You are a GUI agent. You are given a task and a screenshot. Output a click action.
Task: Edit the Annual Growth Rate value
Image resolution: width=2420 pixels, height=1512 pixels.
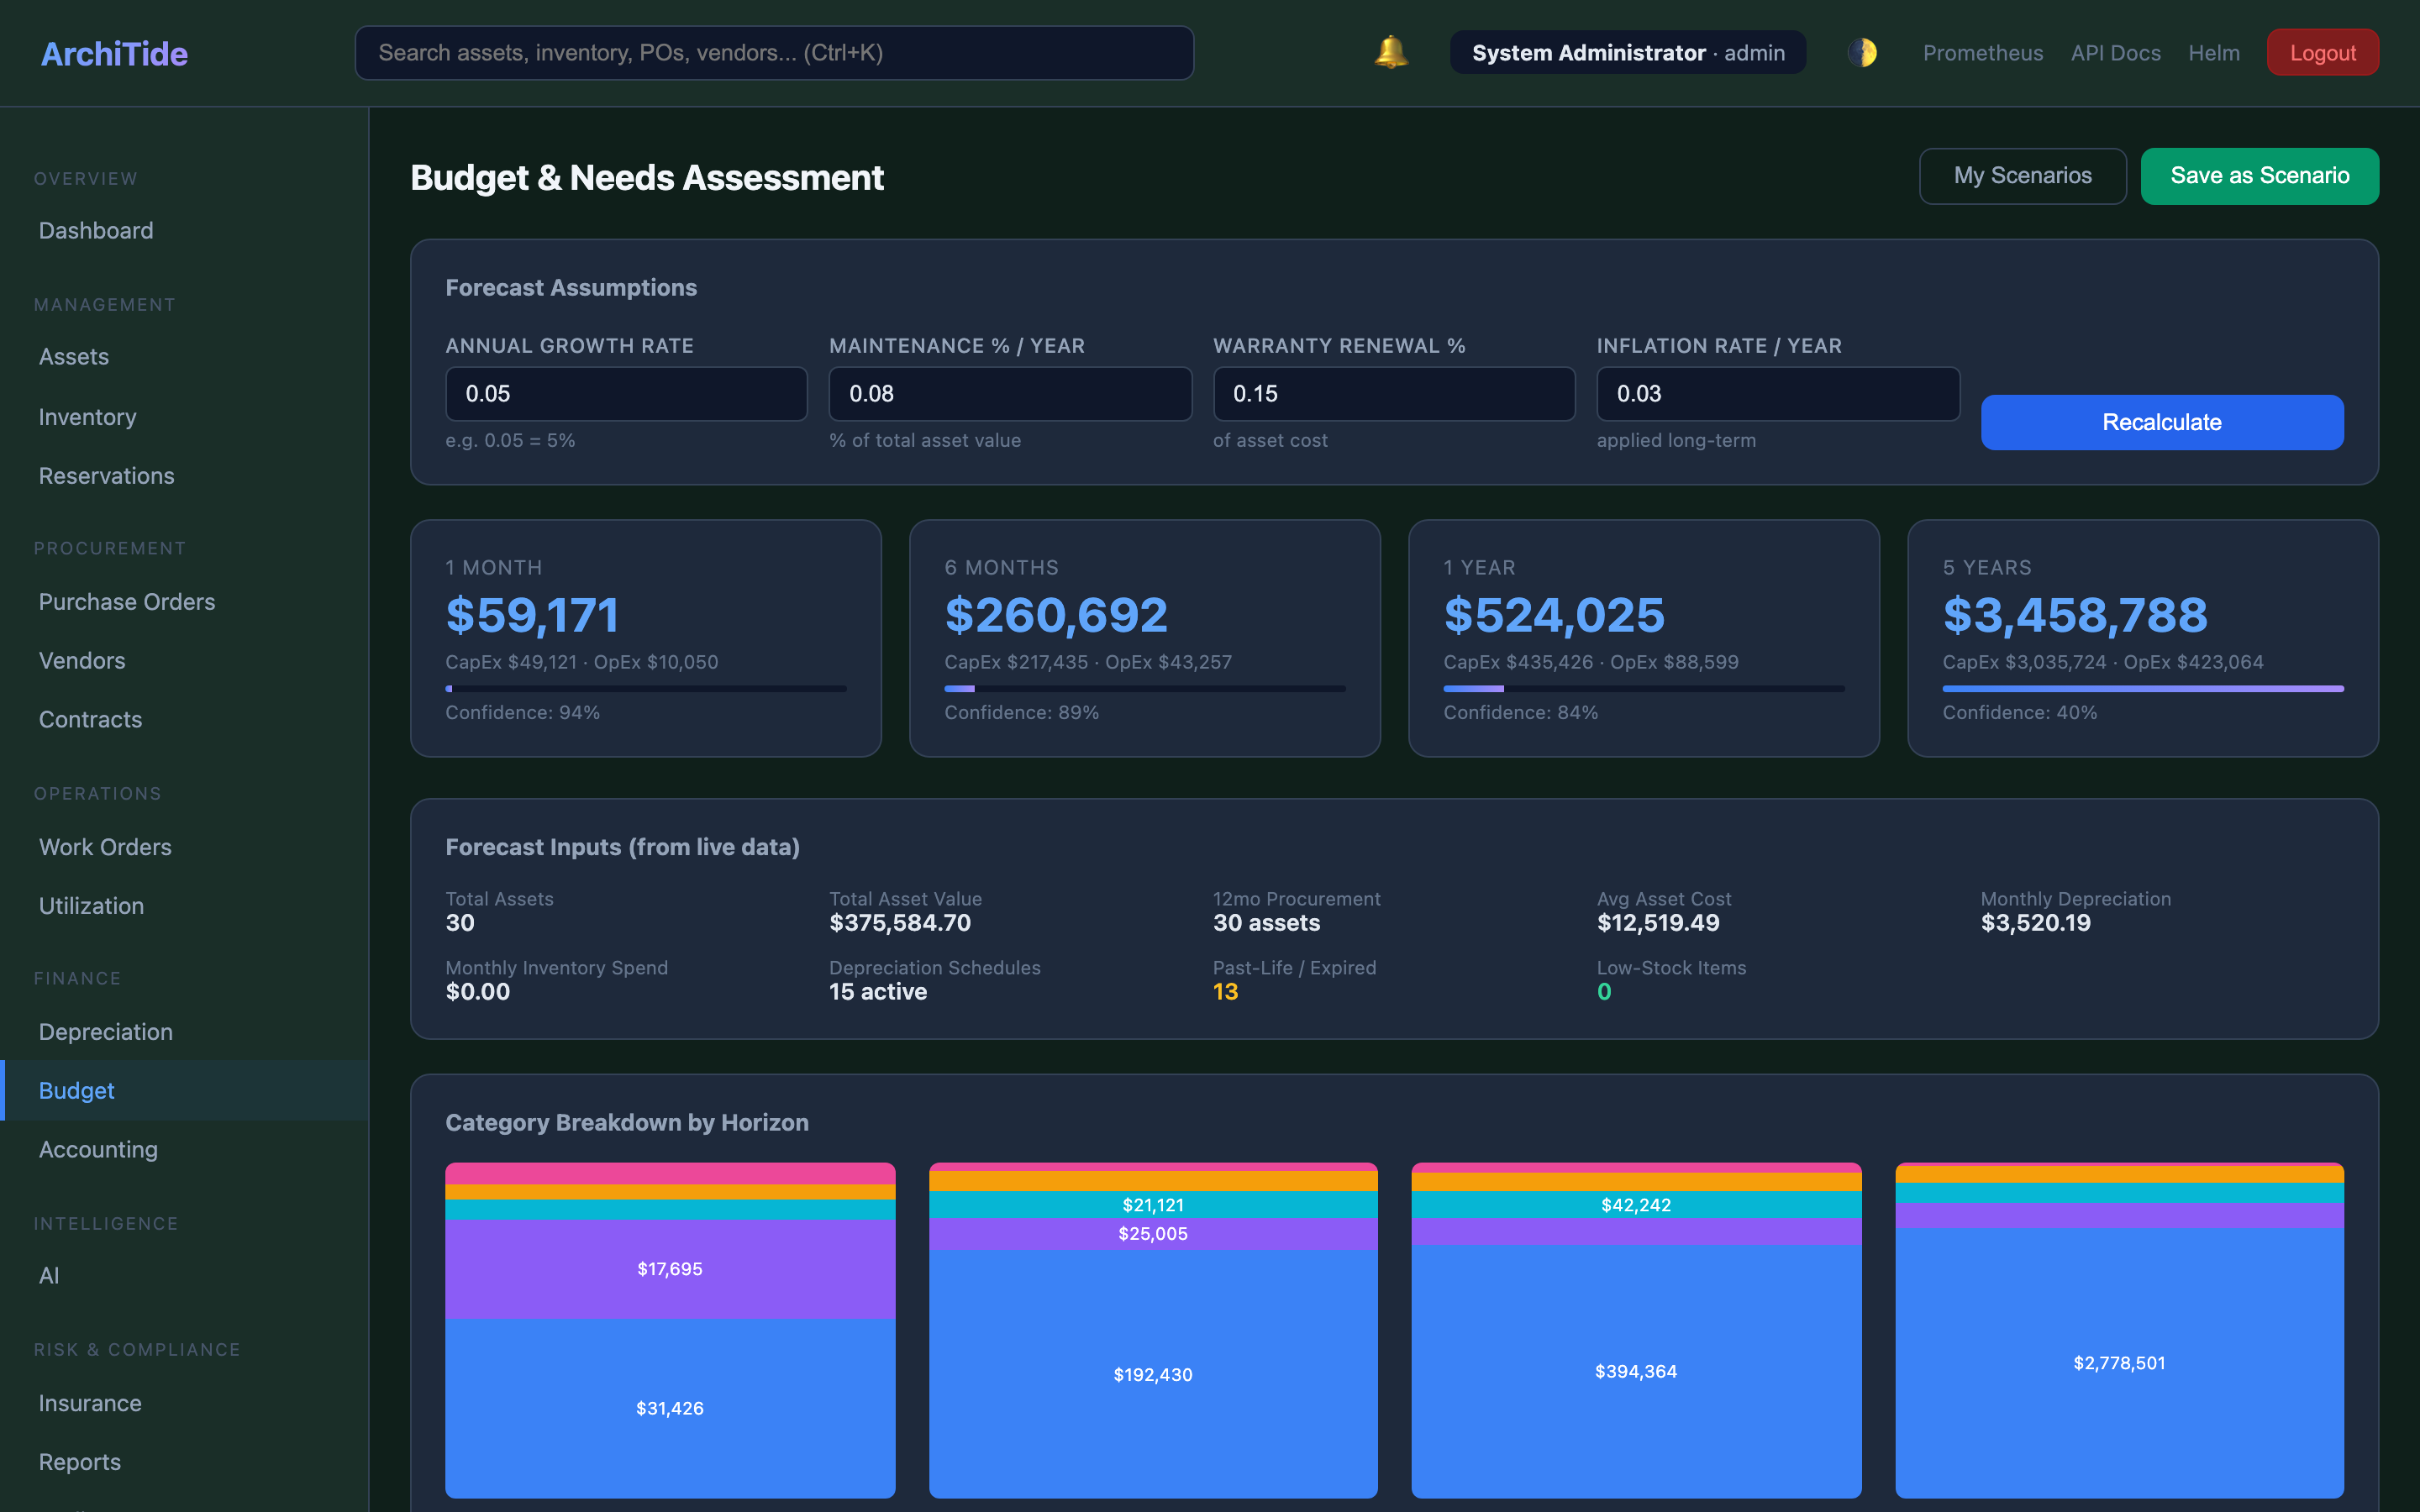[625, 393]
